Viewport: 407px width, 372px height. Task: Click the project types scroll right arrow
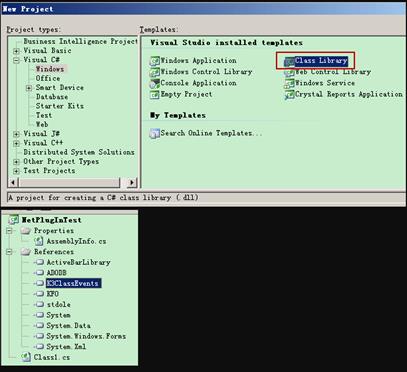[132, 183]
